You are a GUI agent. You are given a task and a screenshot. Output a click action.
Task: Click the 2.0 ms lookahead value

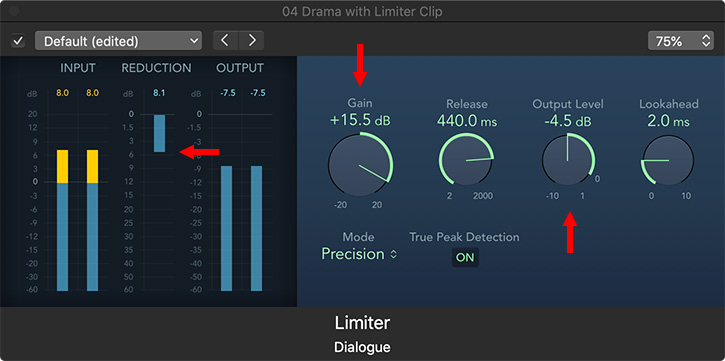click(x=668, y=121)
